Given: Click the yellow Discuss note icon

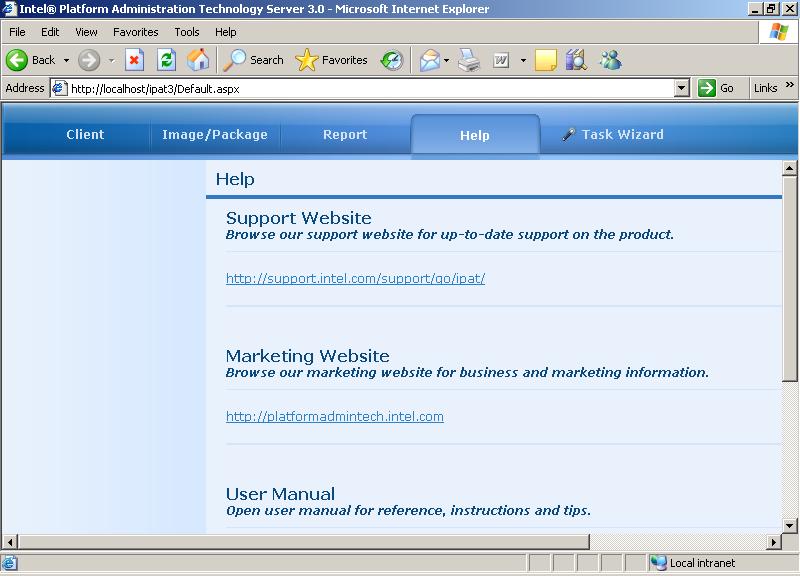Looking at the screenshot, I should coord(545,60).
